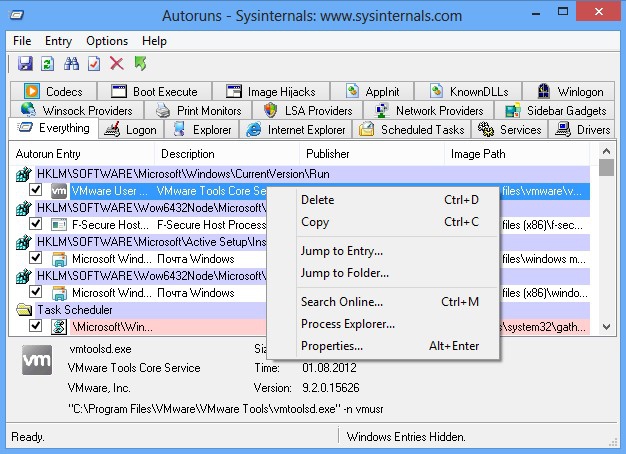Open the Entry menu
The width and height of the screenshot is (626, 454).
(x=59, y=41)
